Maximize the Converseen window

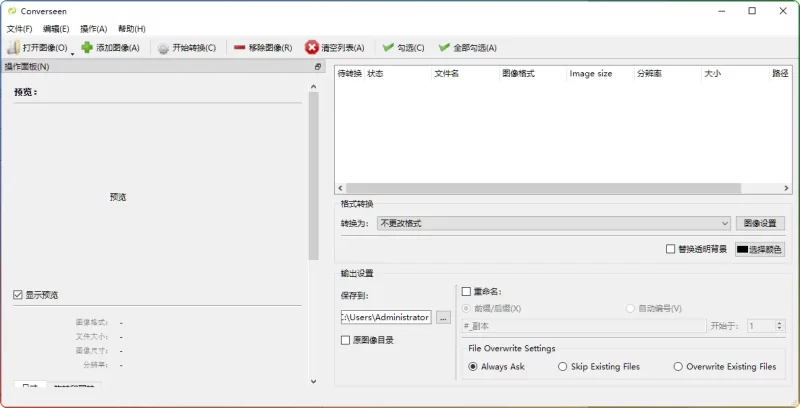pyautogui.click(x=752, y=11)
